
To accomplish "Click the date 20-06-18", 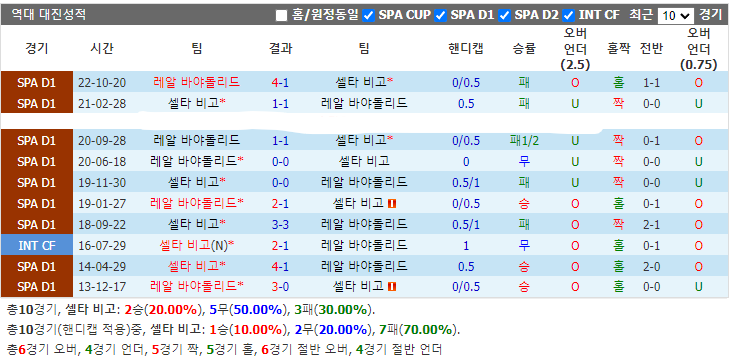I will pos(102,161).
